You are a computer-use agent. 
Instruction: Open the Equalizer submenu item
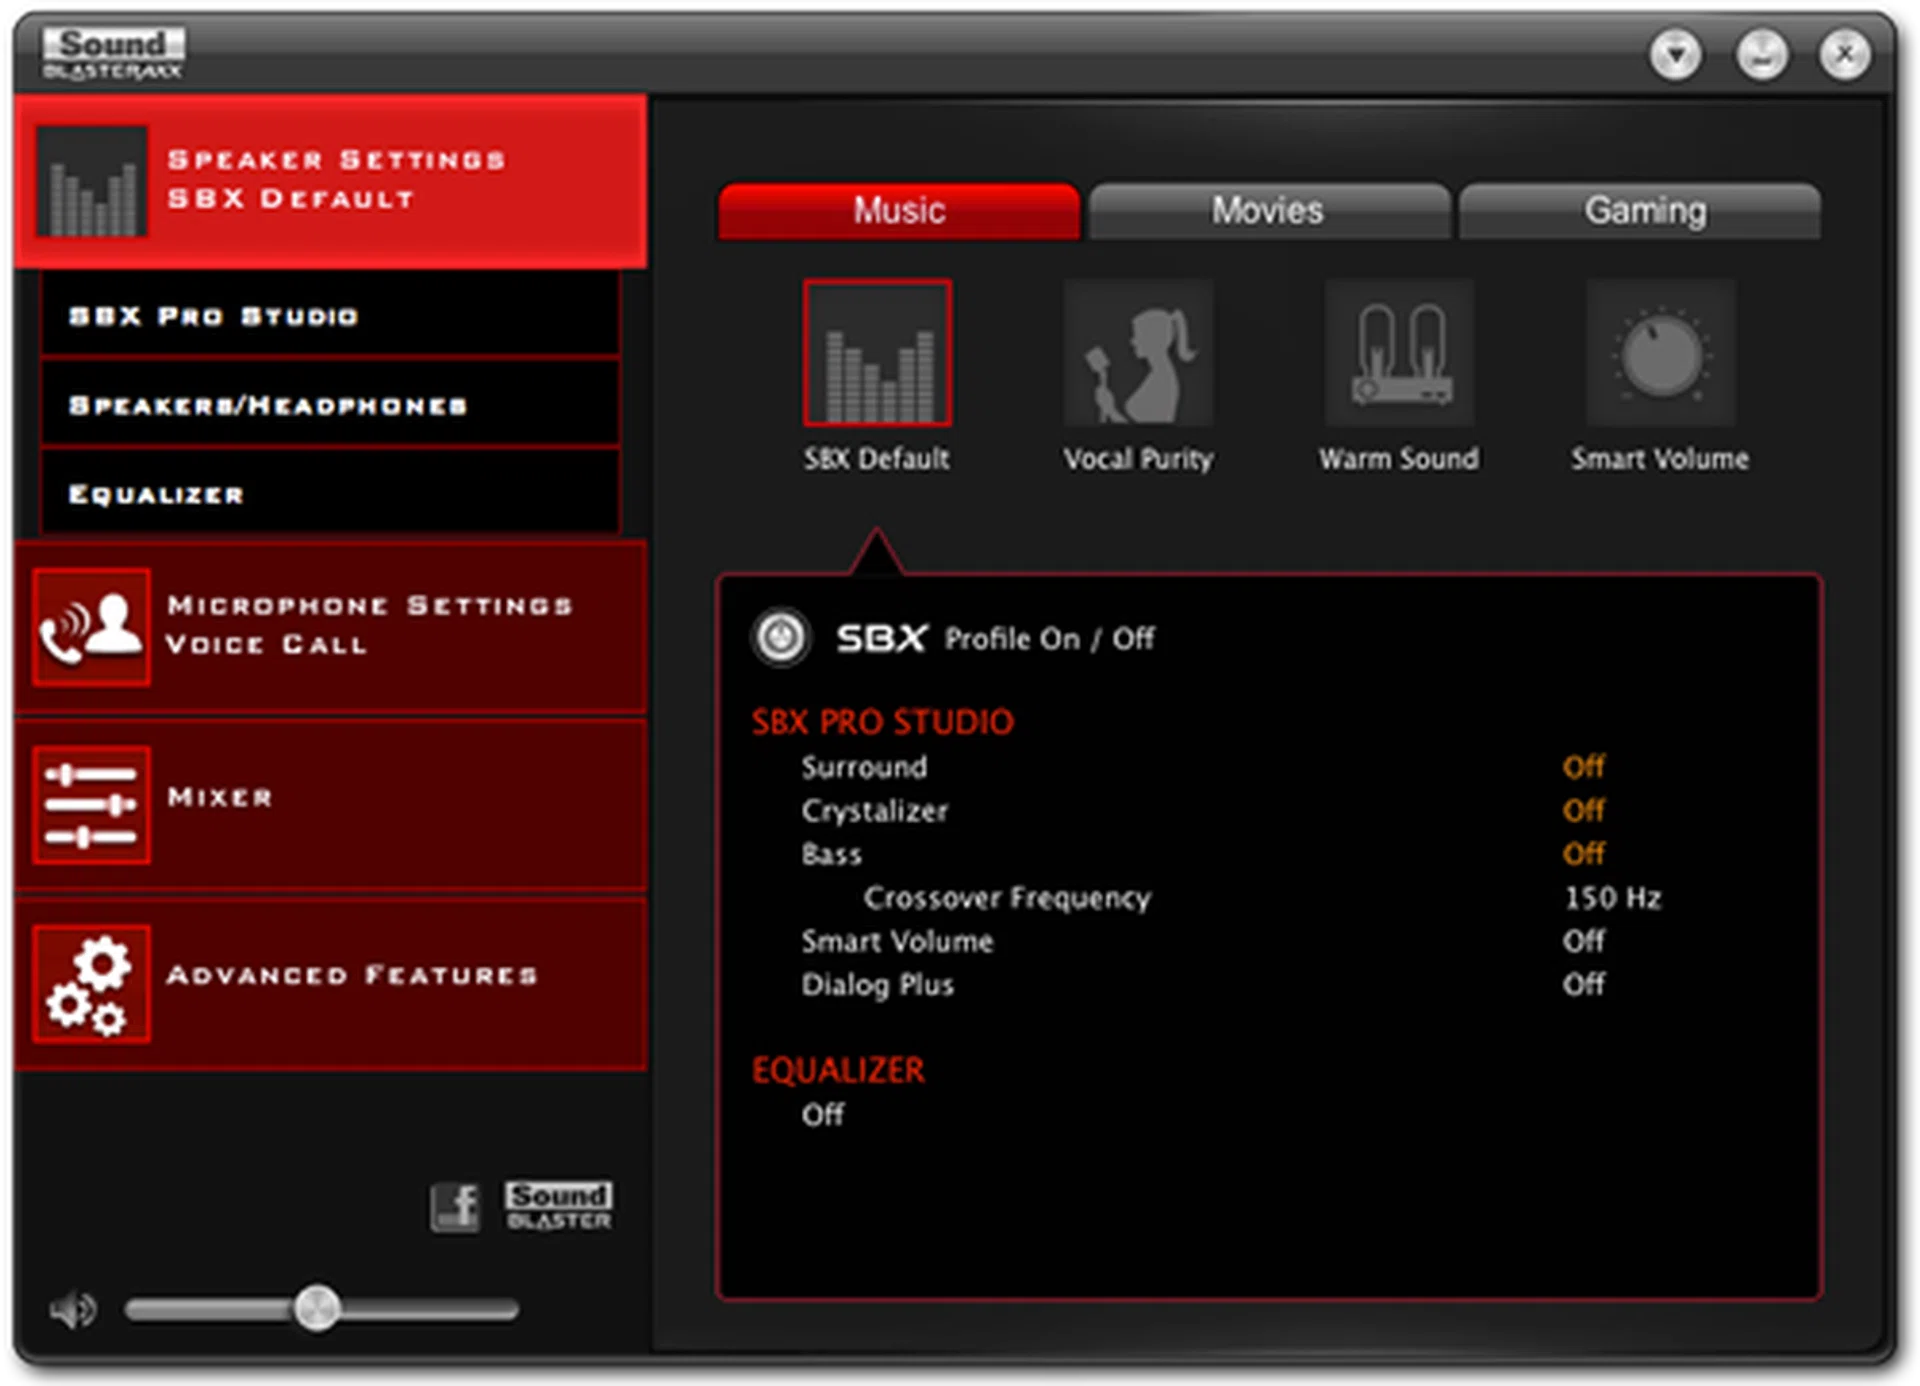coord(330,494)
